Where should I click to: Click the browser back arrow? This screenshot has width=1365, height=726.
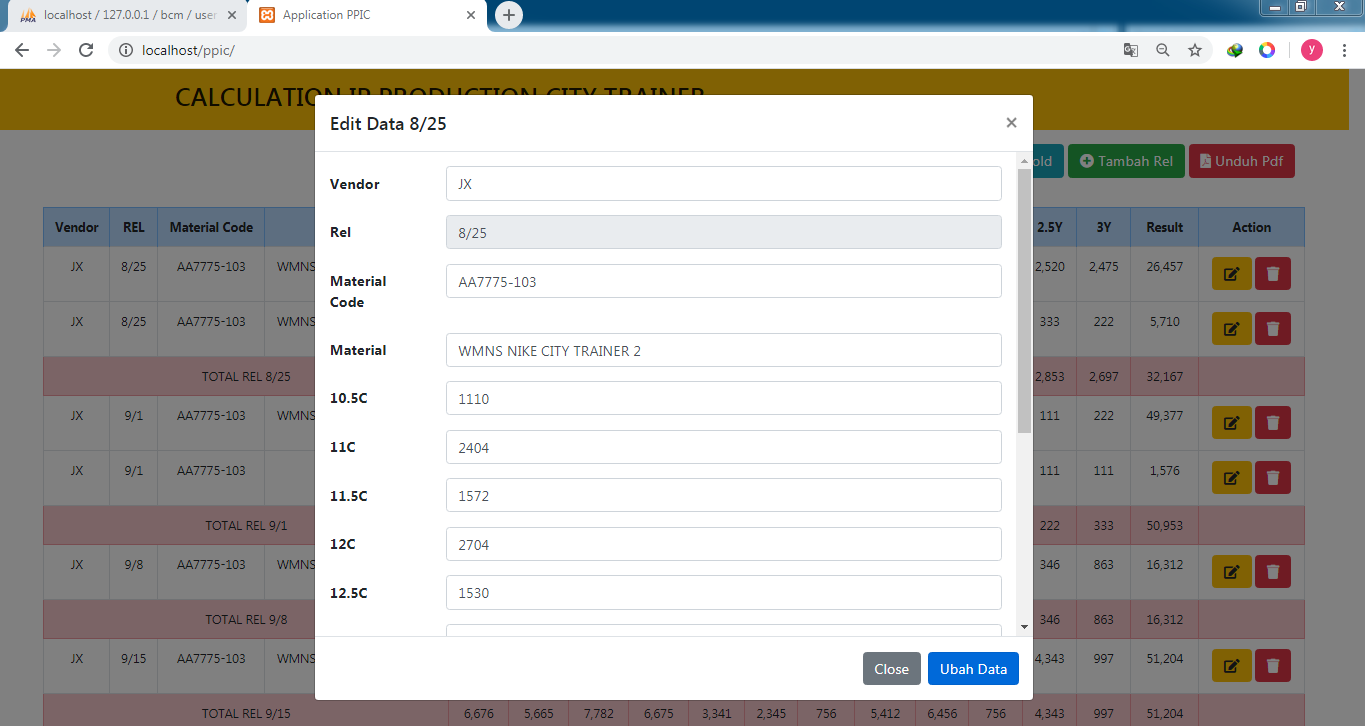coord(22,50)
